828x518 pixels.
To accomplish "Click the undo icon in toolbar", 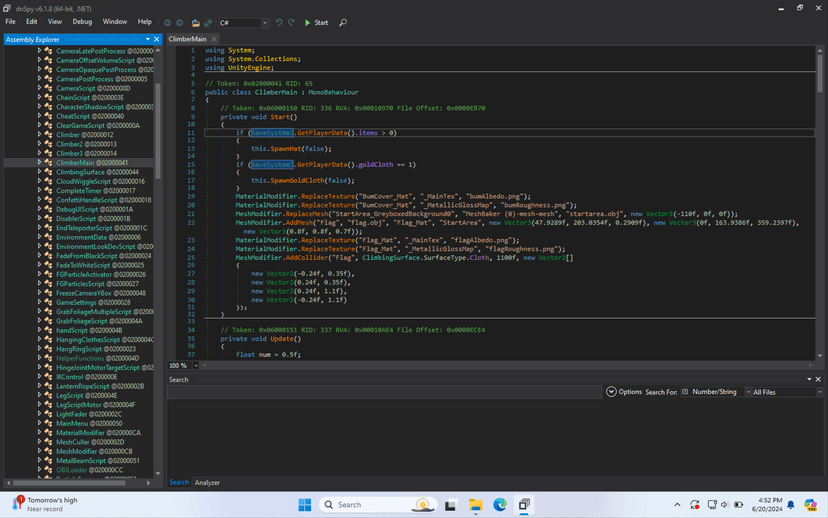I will pyautogui.click(x=279, y=22).
